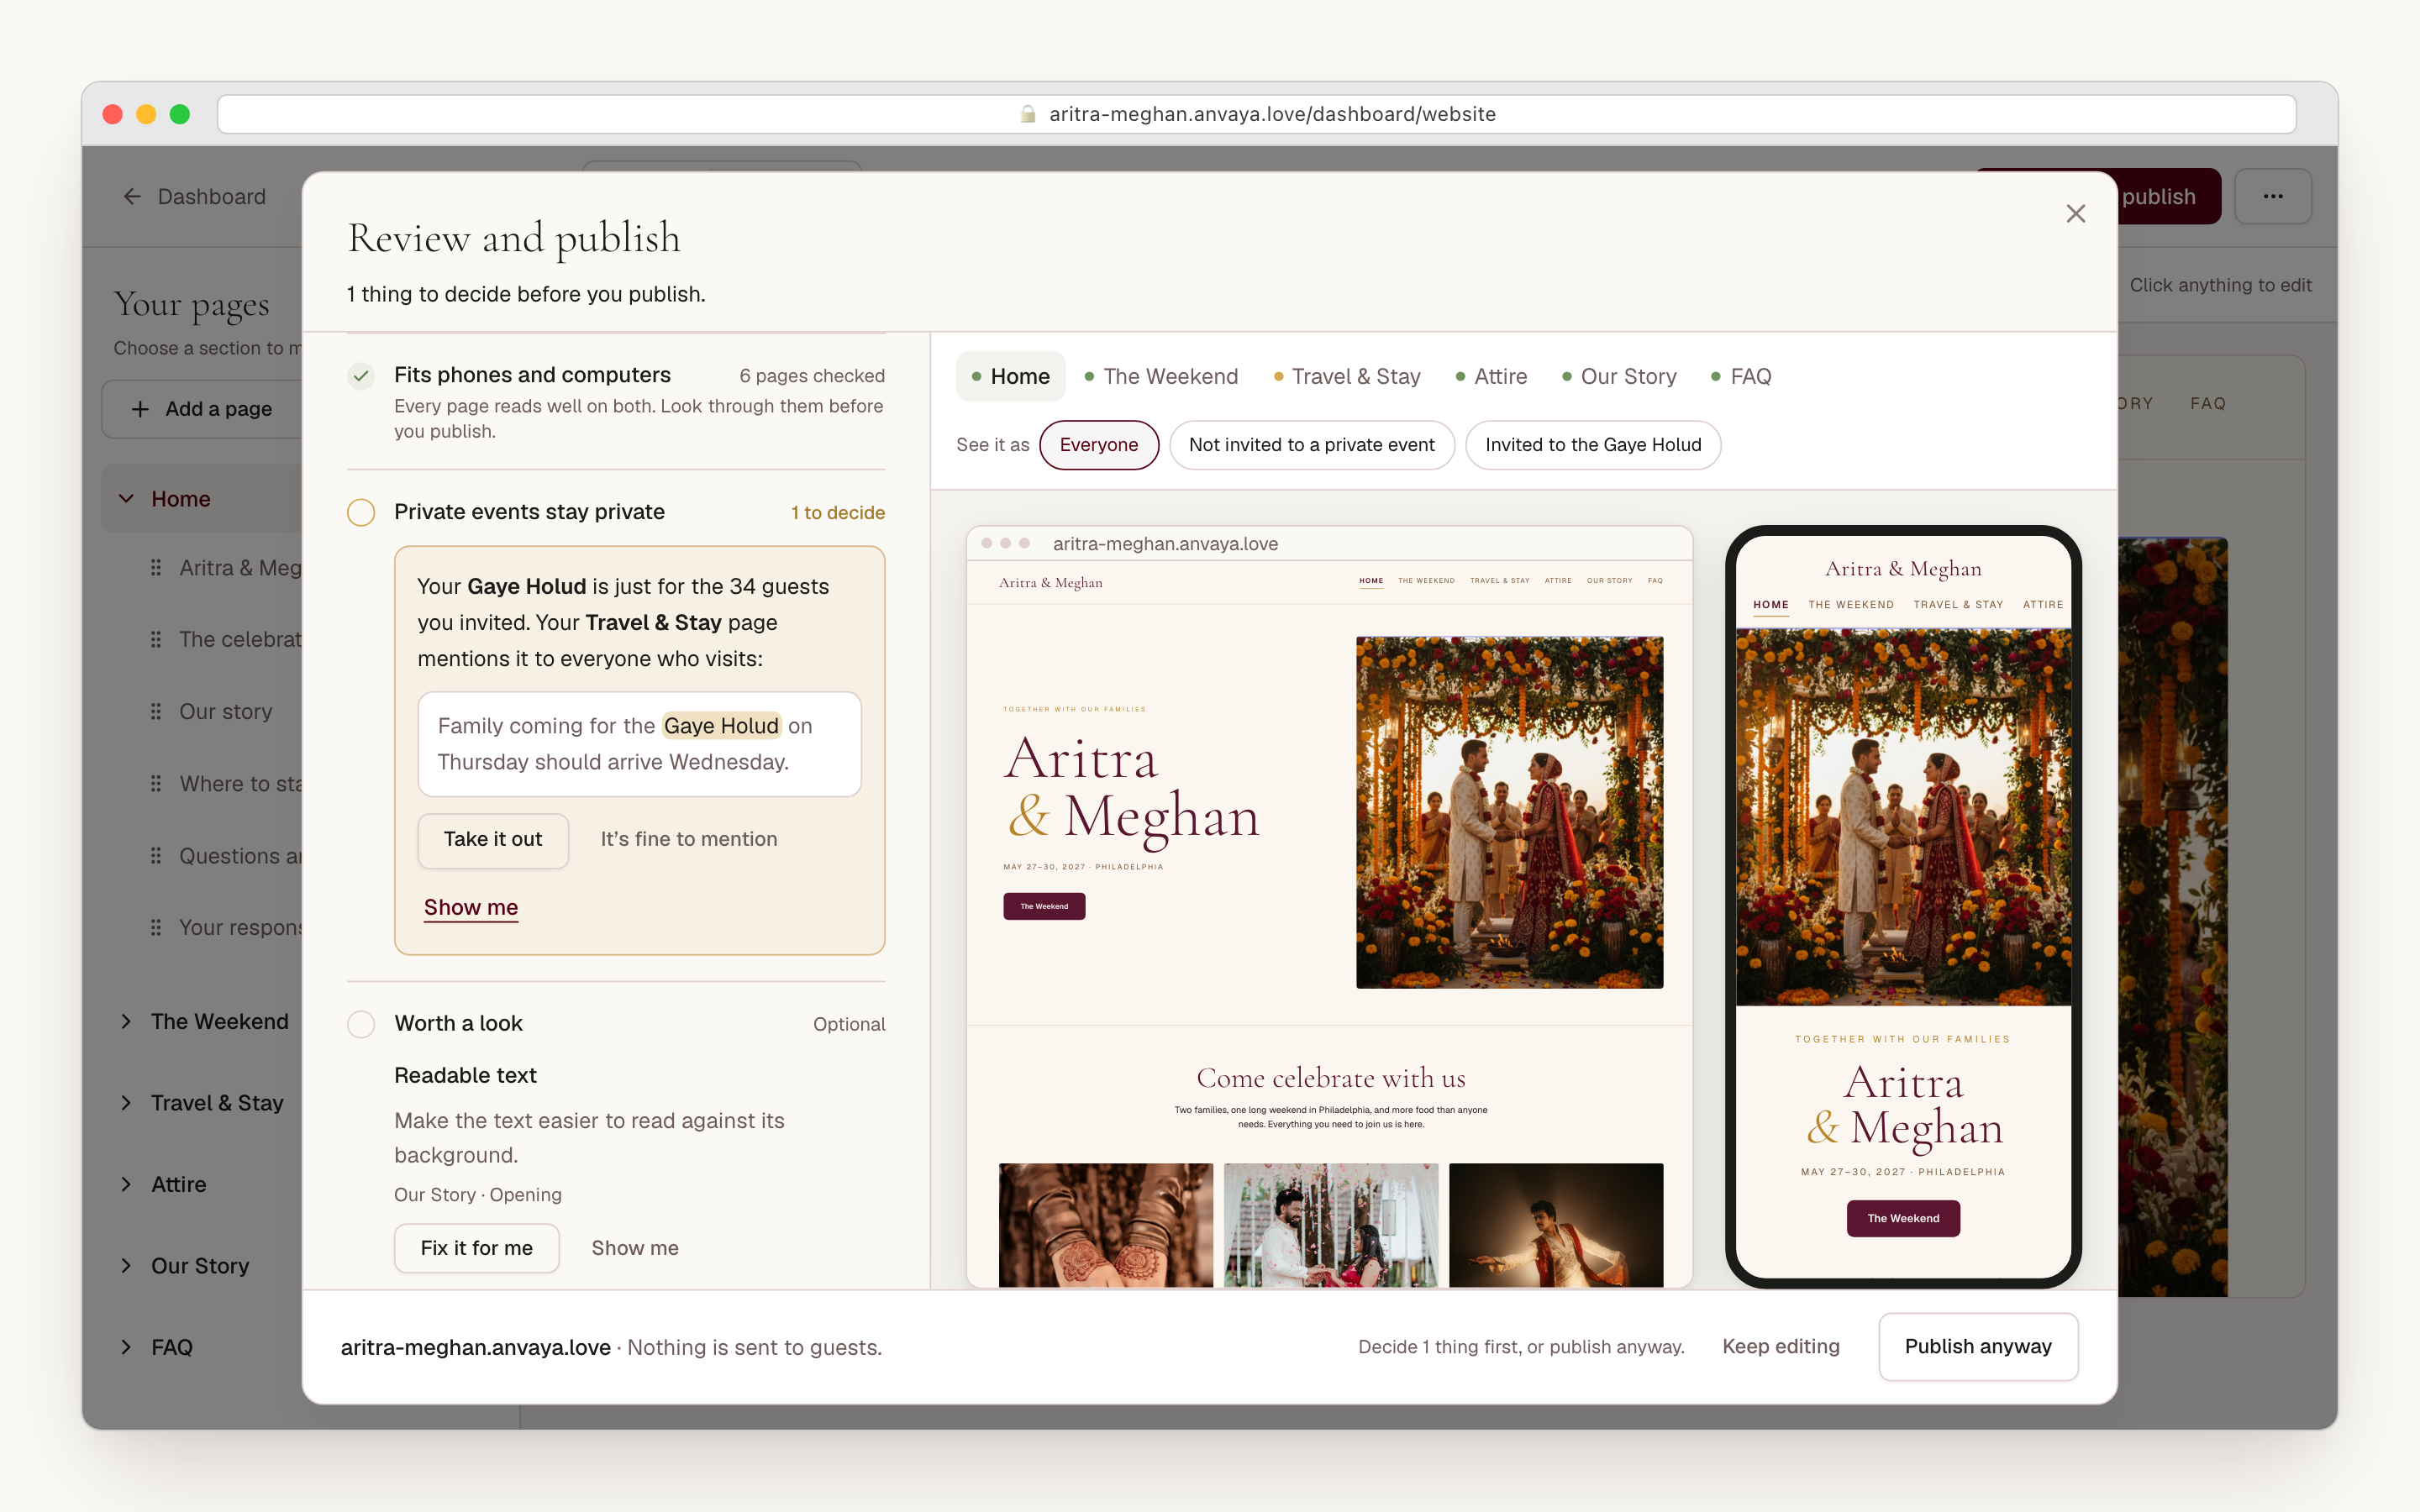Click the green check beside Fits phones and computers

[361, 376]
